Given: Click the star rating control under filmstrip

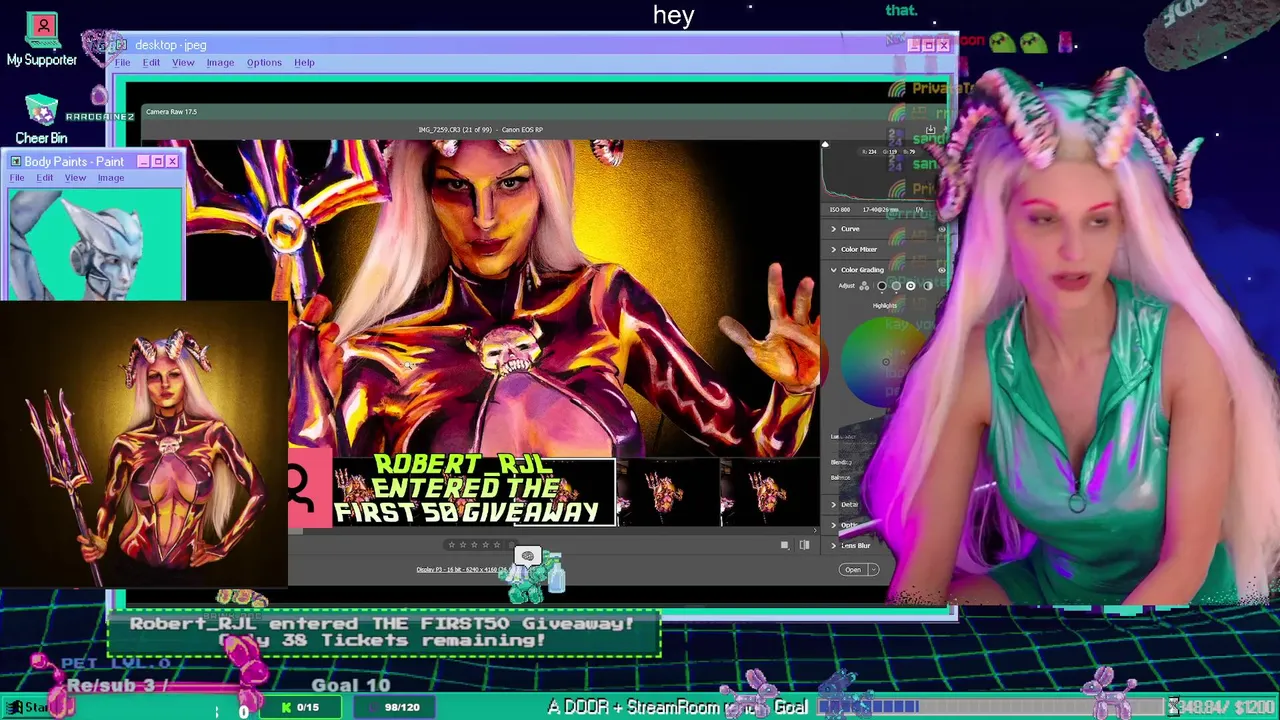Looking at the screenshot, I should tap(474, 545).
